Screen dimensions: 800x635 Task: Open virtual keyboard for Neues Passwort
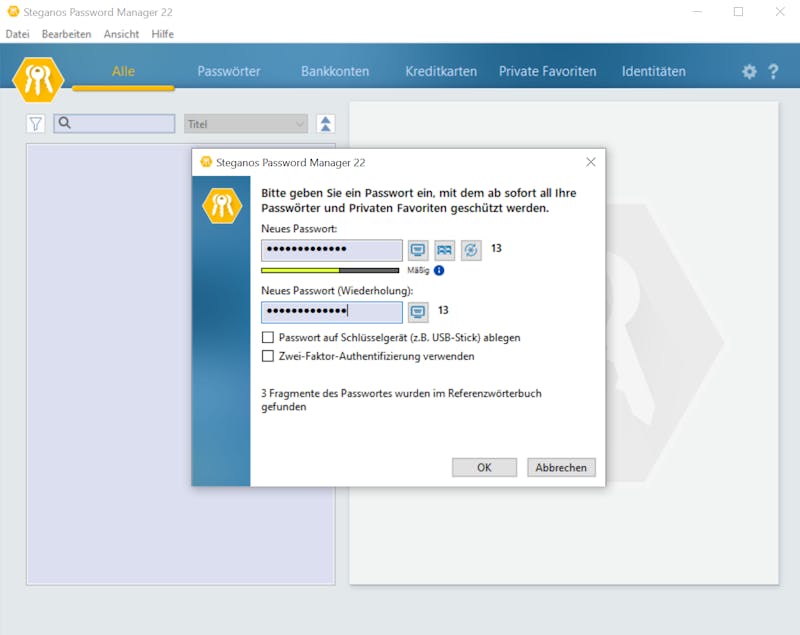[x=418, y=250]
